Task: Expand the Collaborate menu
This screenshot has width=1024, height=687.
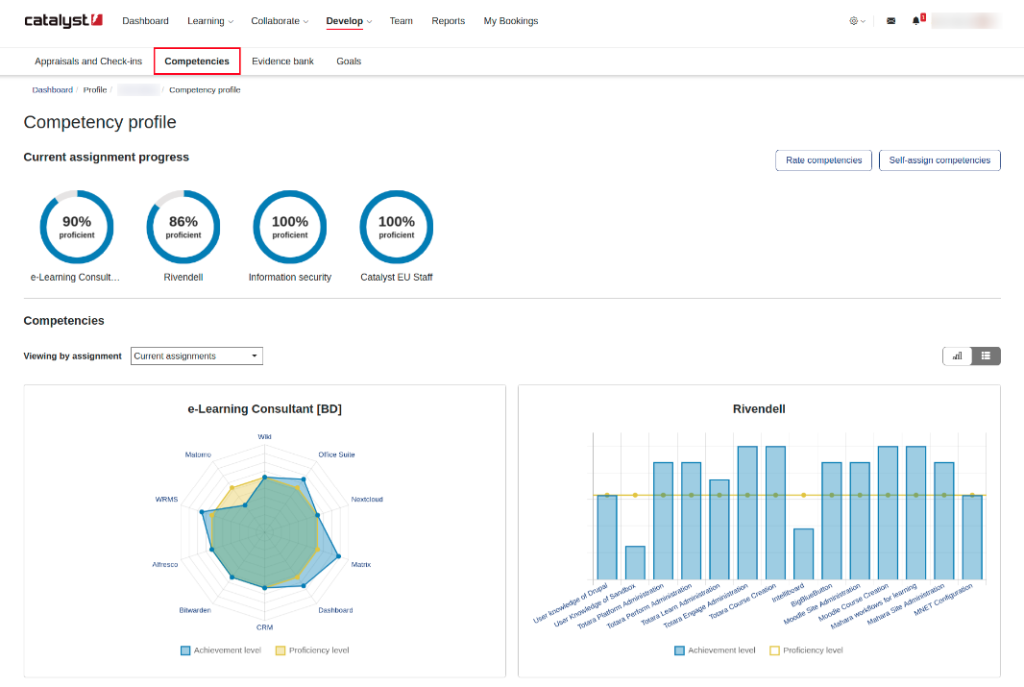Action: click(x=279, y=21)
